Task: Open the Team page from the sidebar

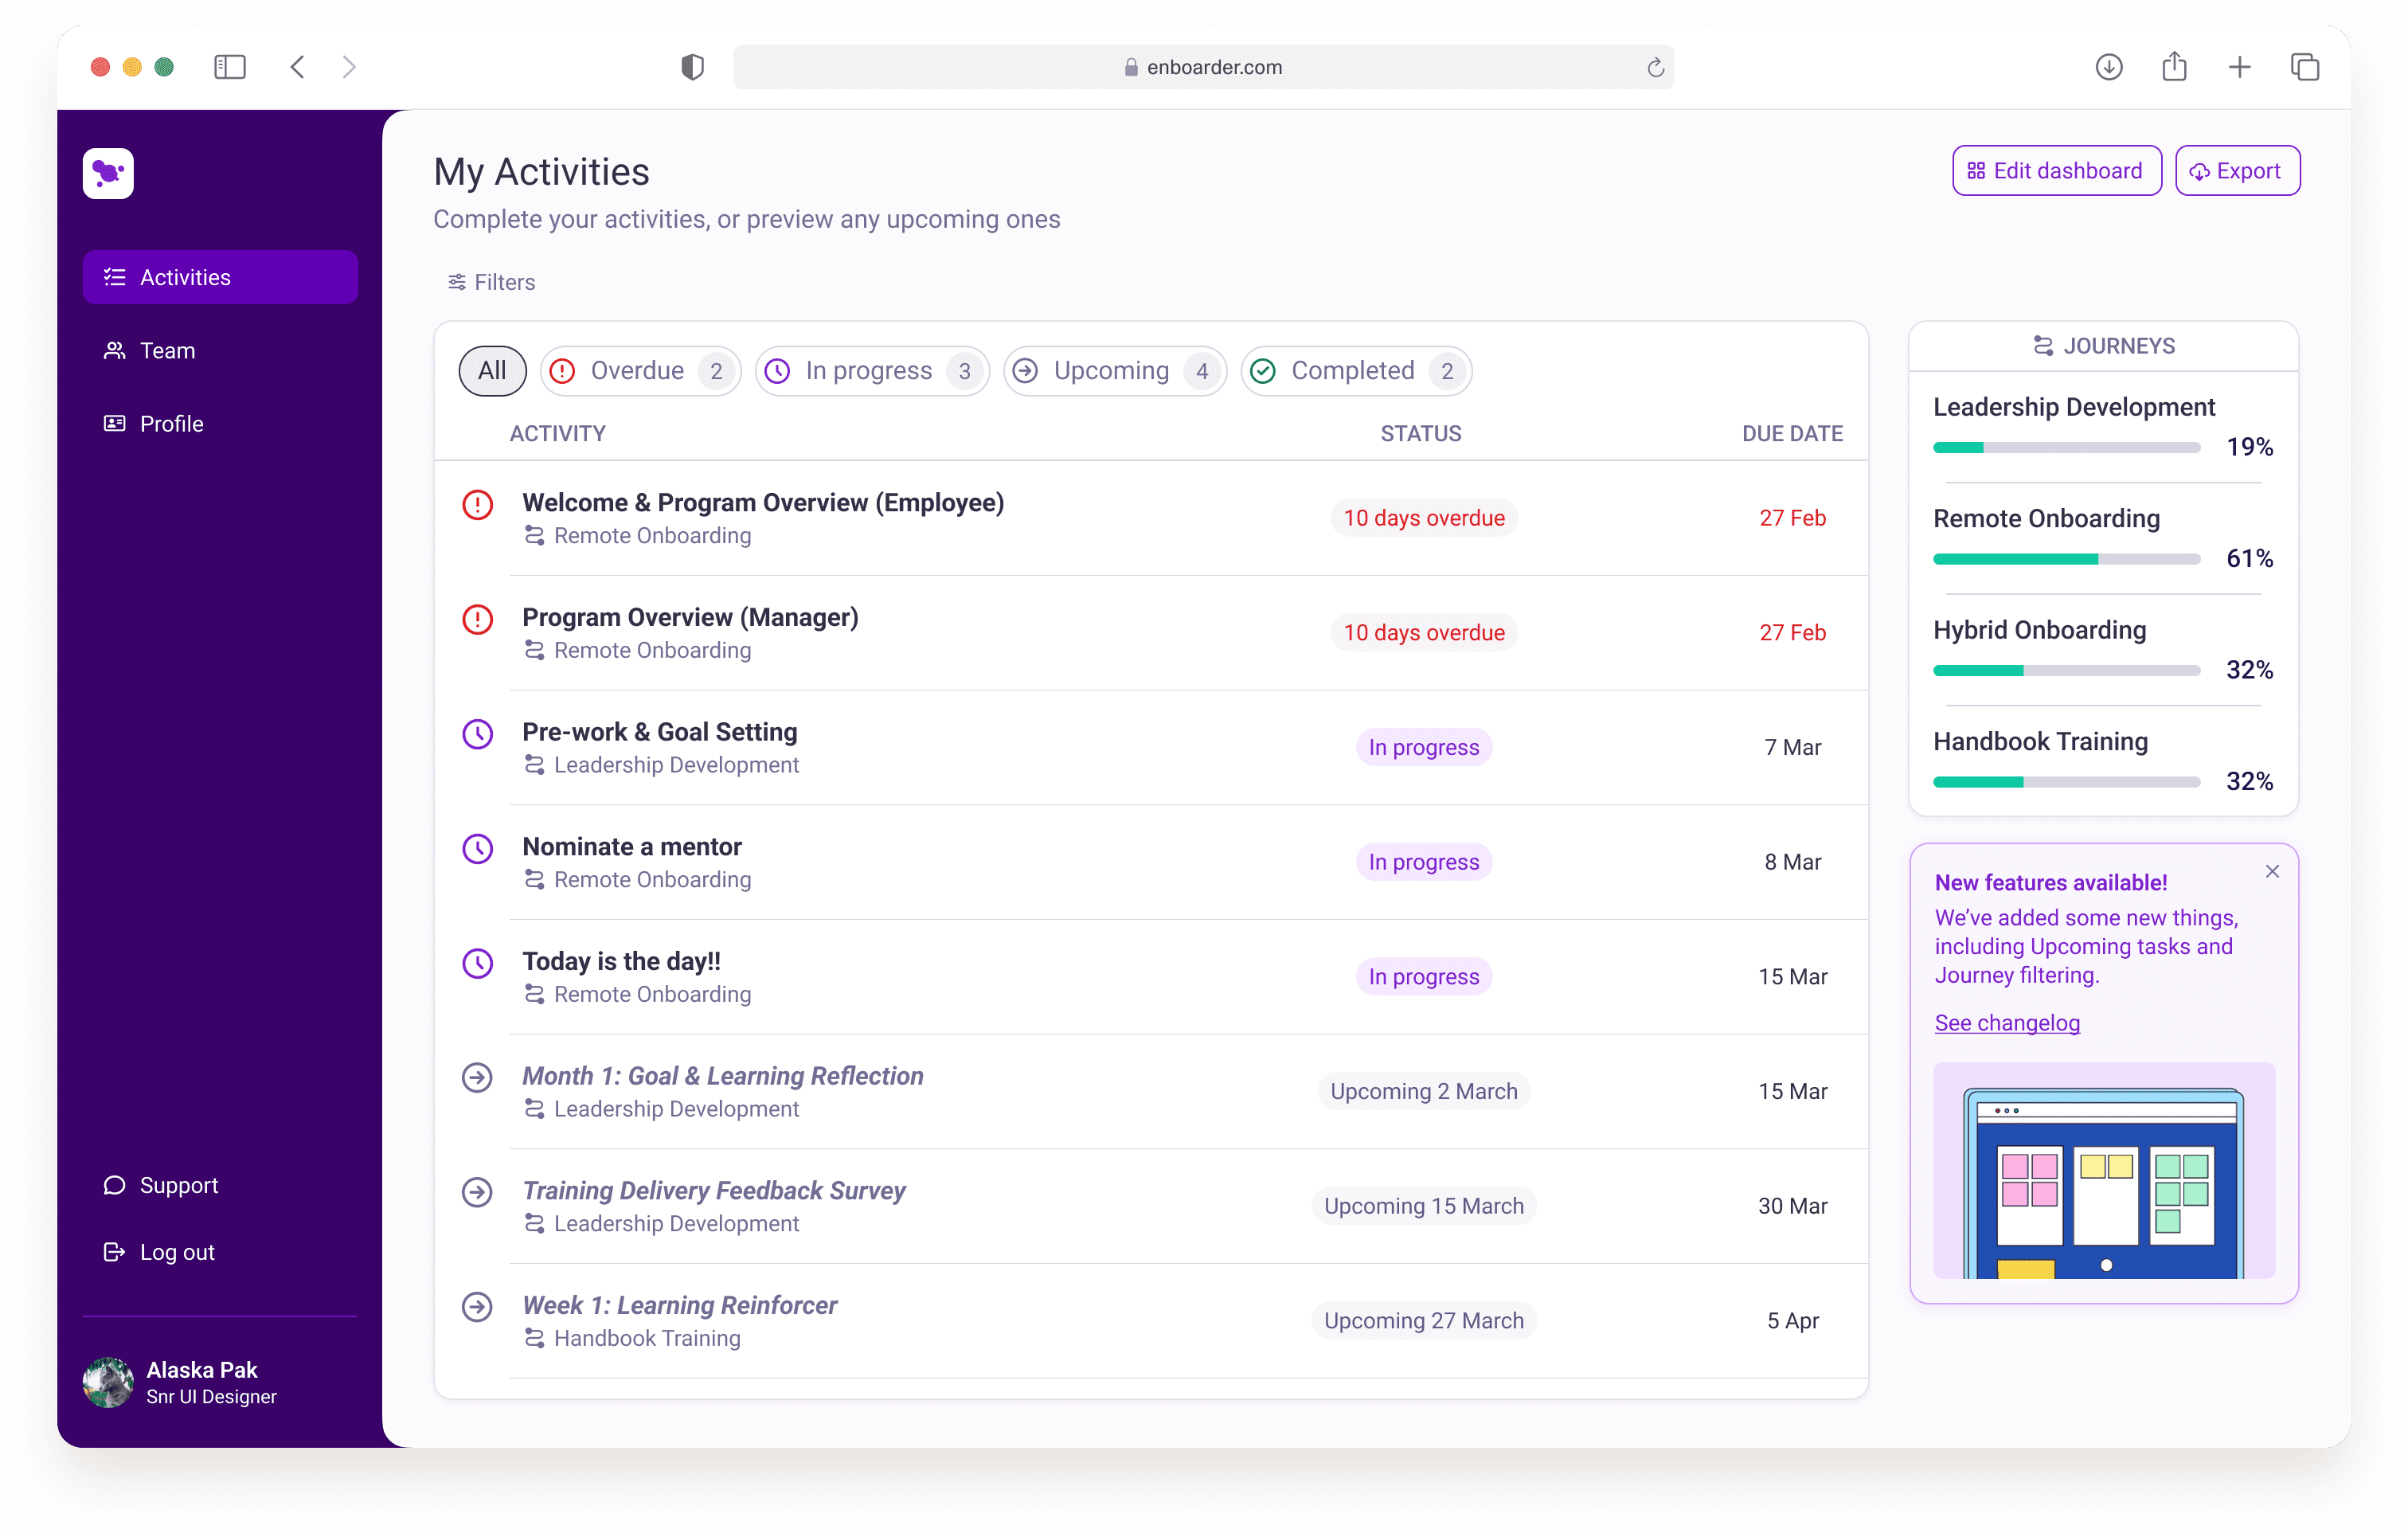Action: point(167,351)
